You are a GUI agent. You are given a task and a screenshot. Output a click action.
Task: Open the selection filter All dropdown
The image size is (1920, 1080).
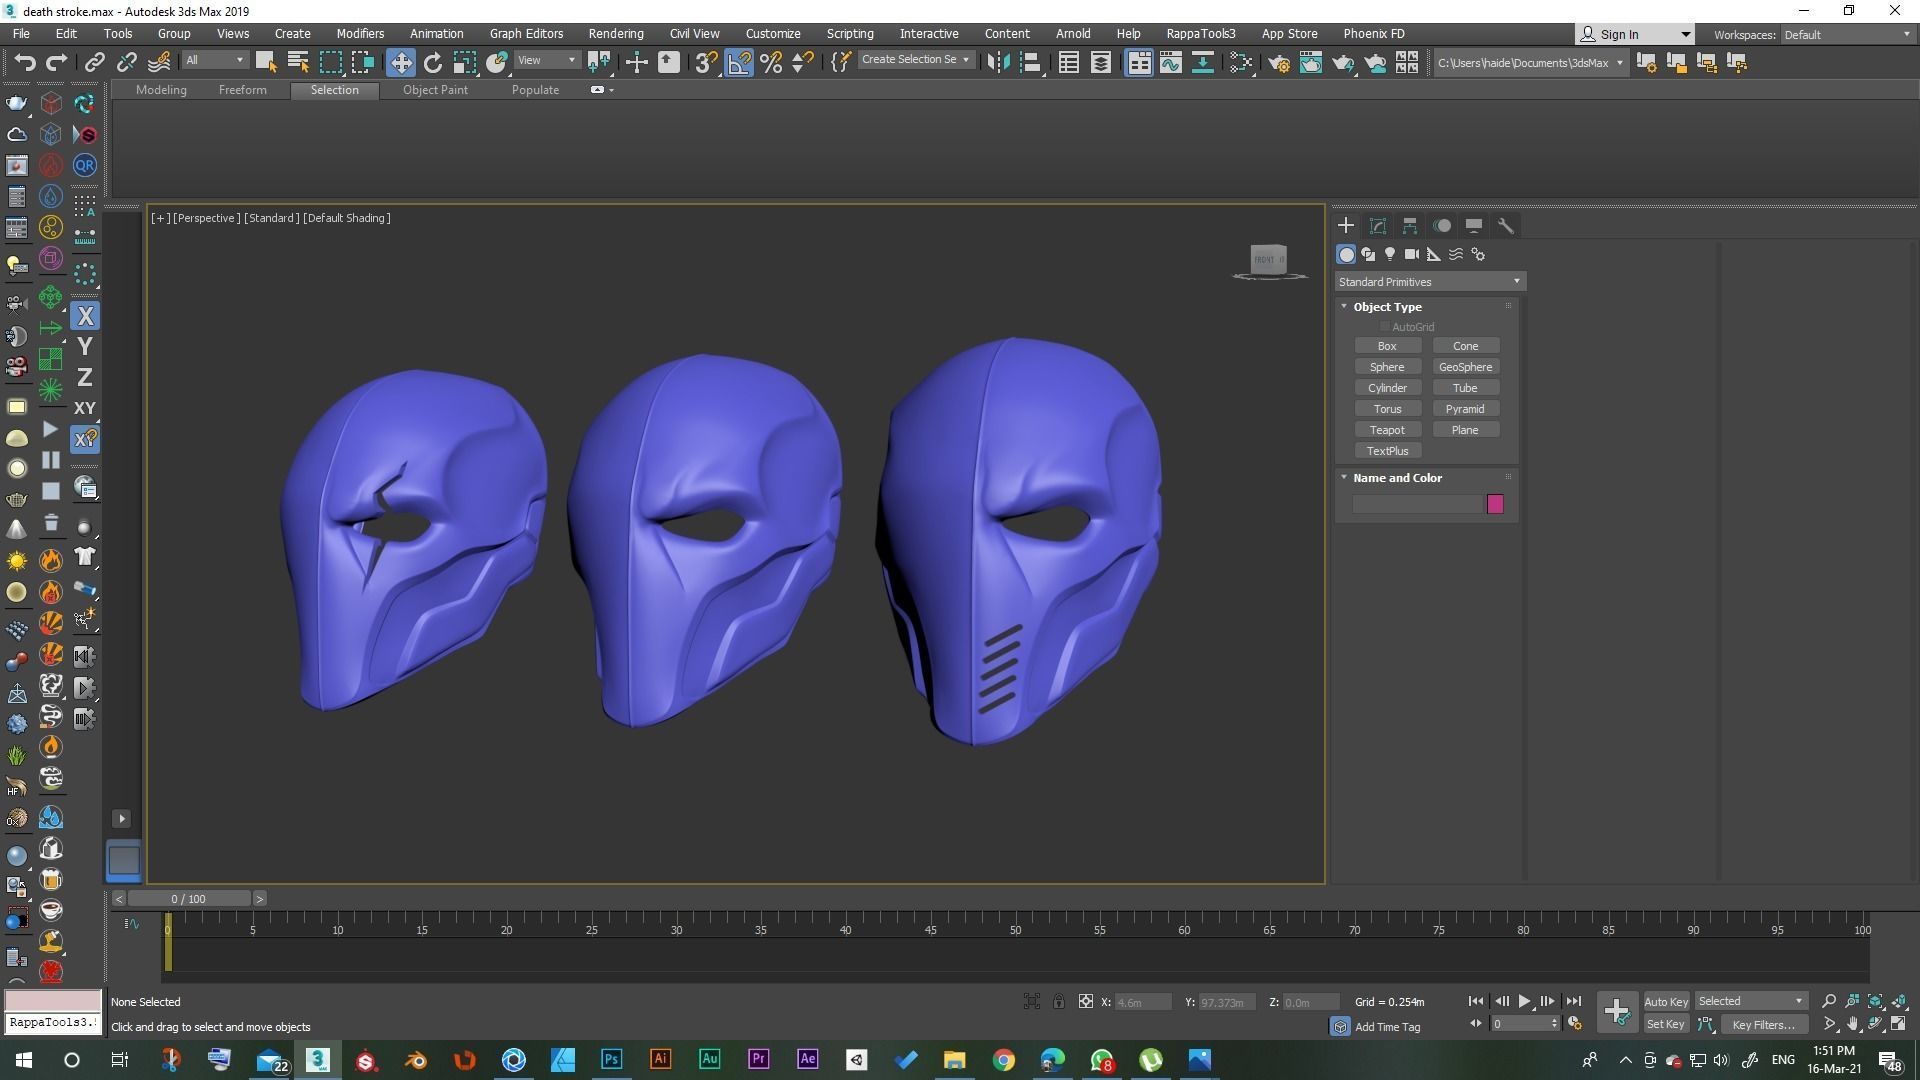coord(214,61)
